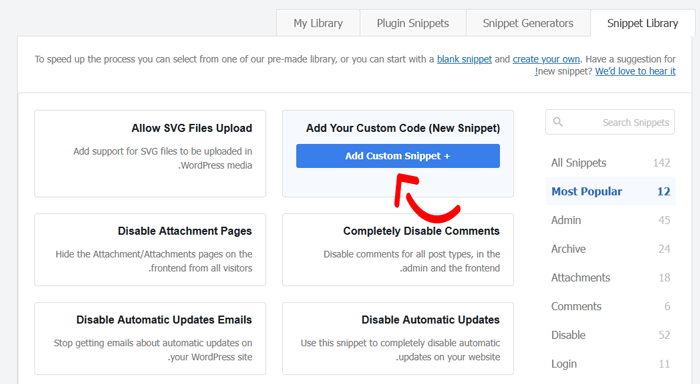Screen dimensions: 700x384
Task: Click the Add Your Custom Code heading
Action: pyautogui.click(x=403, y=128)
